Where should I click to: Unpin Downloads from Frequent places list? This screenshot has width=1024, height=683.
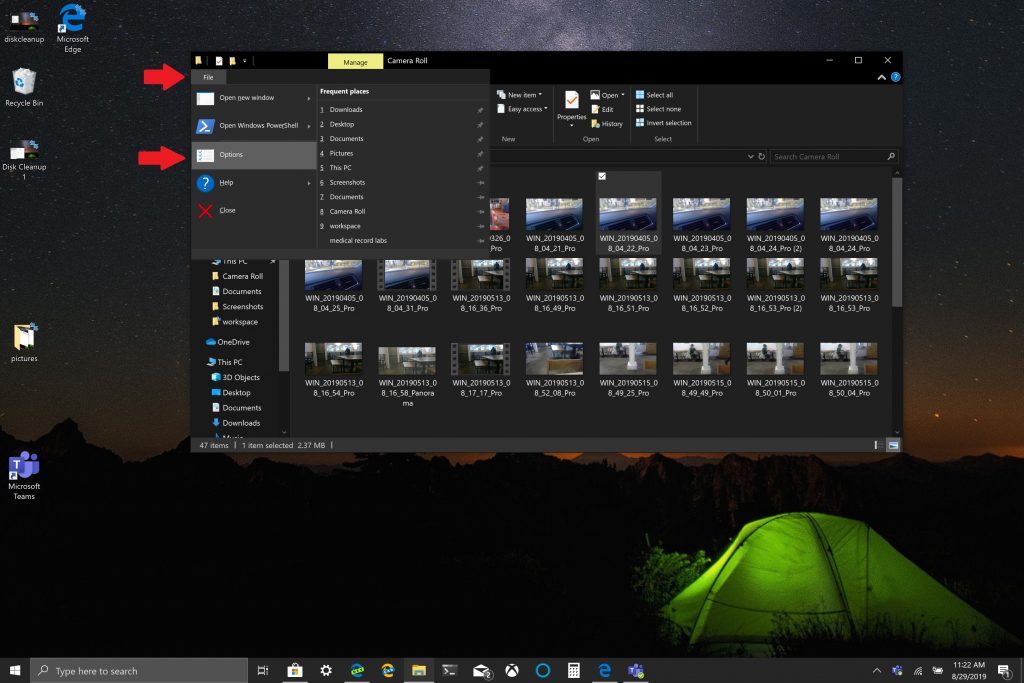point(480,110)
